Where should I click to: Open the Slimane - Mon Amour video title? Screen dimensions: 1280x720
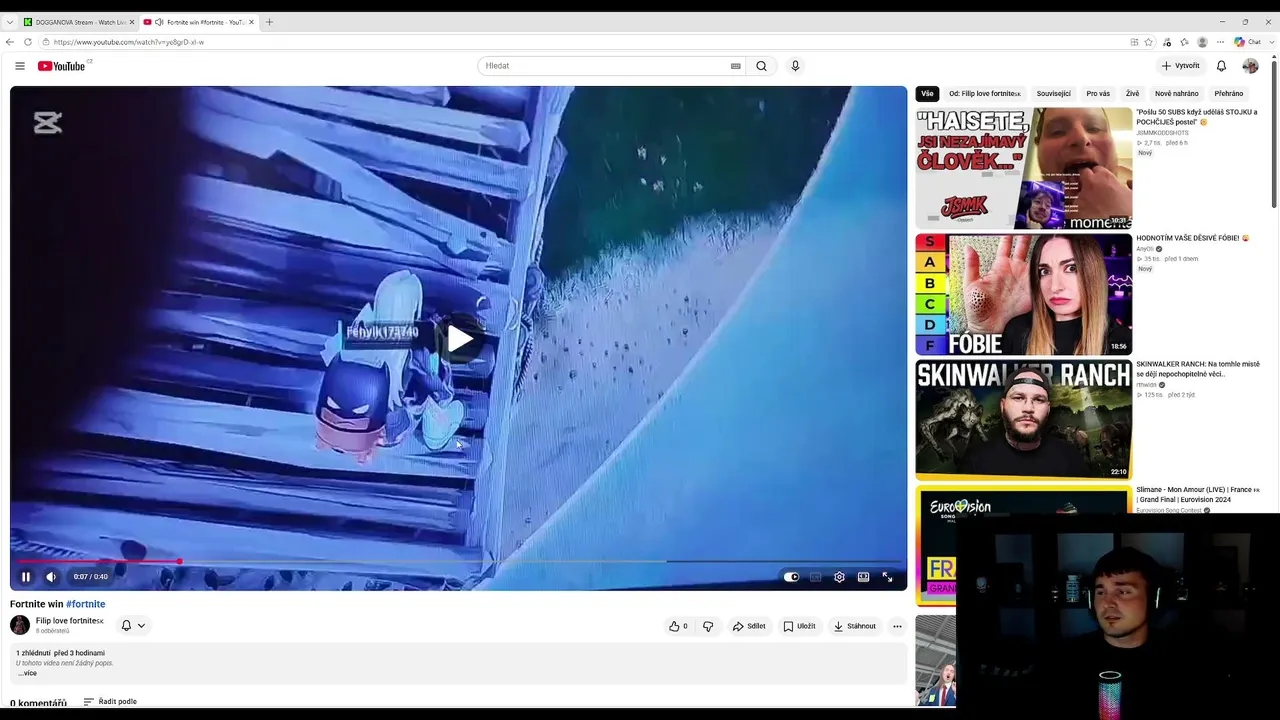(1198, 495)
